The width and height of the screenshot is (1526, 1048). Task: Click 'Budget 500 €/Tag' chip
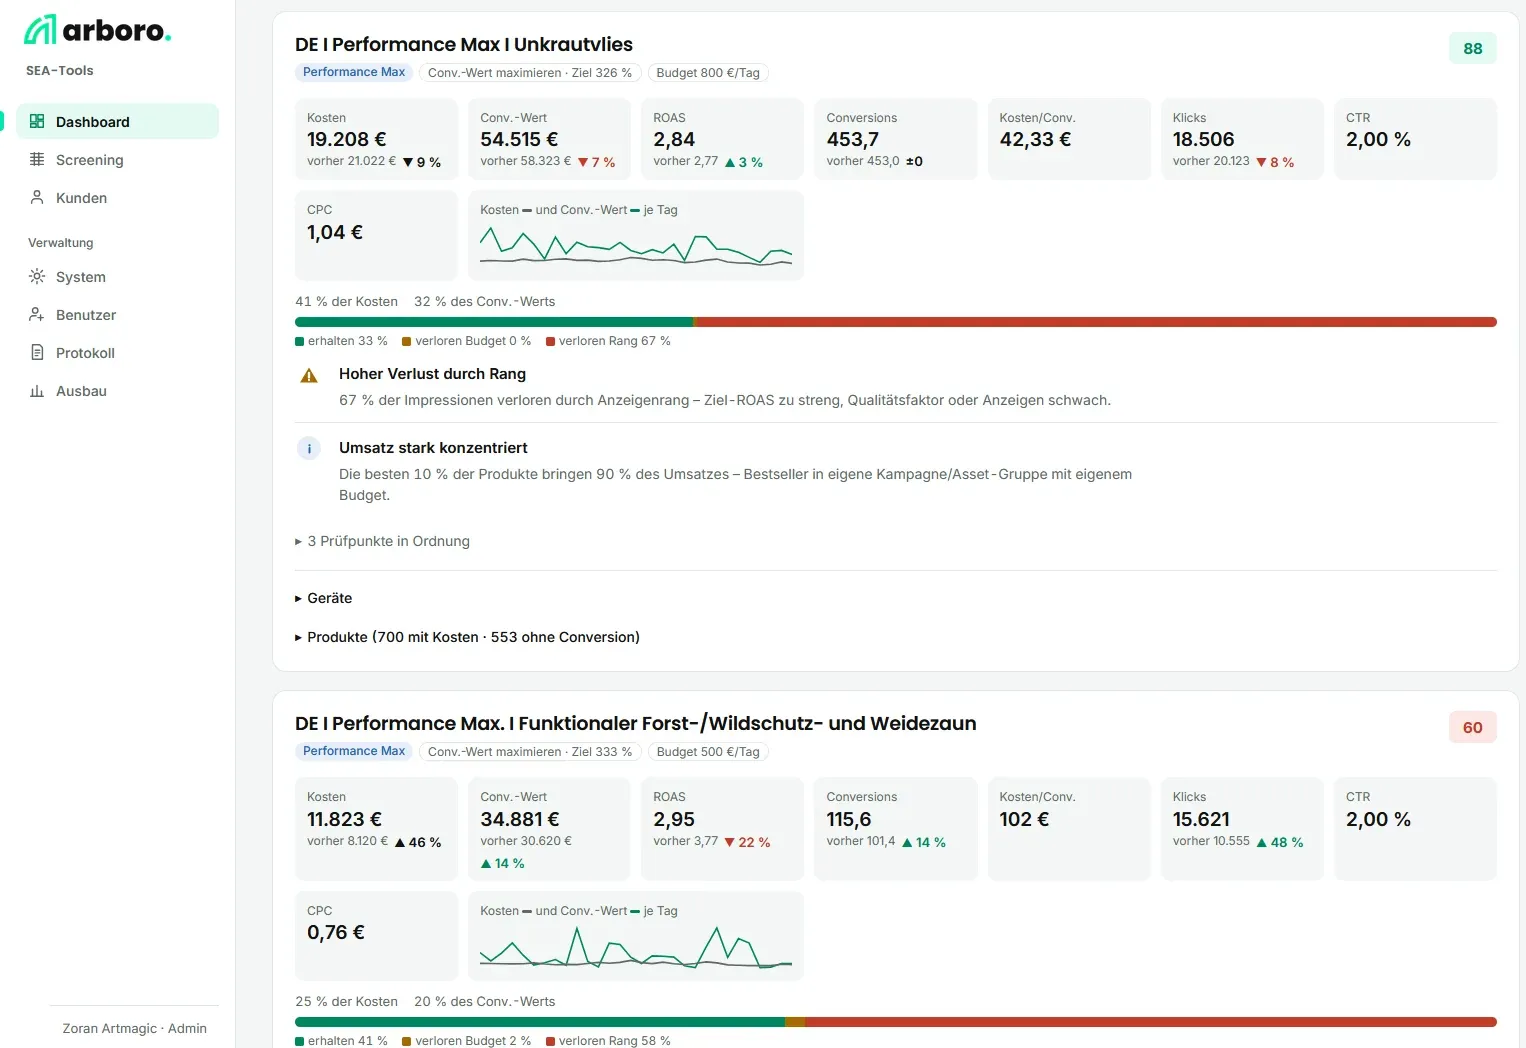click(x=708, y=751)
